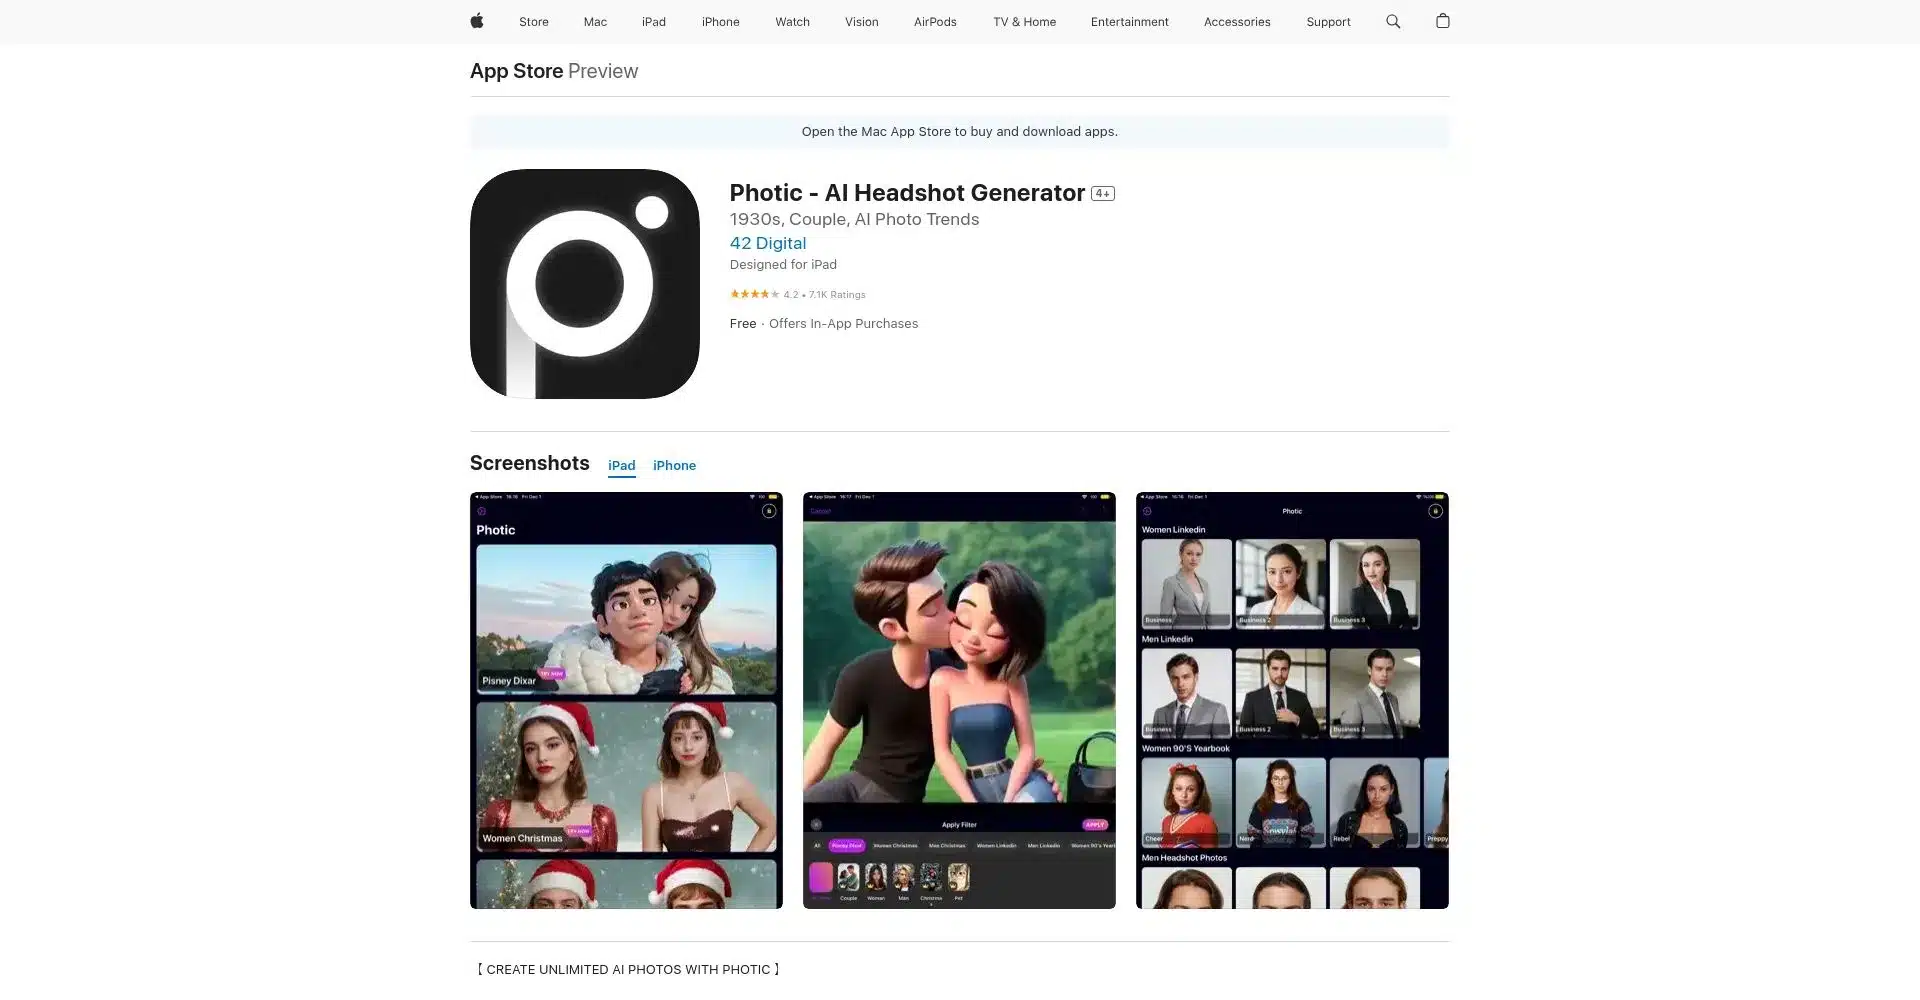Viewport: 1920px width, 1000px height.
Task: Switch to the iPhone screenshots tab
Action: point(674,465)
